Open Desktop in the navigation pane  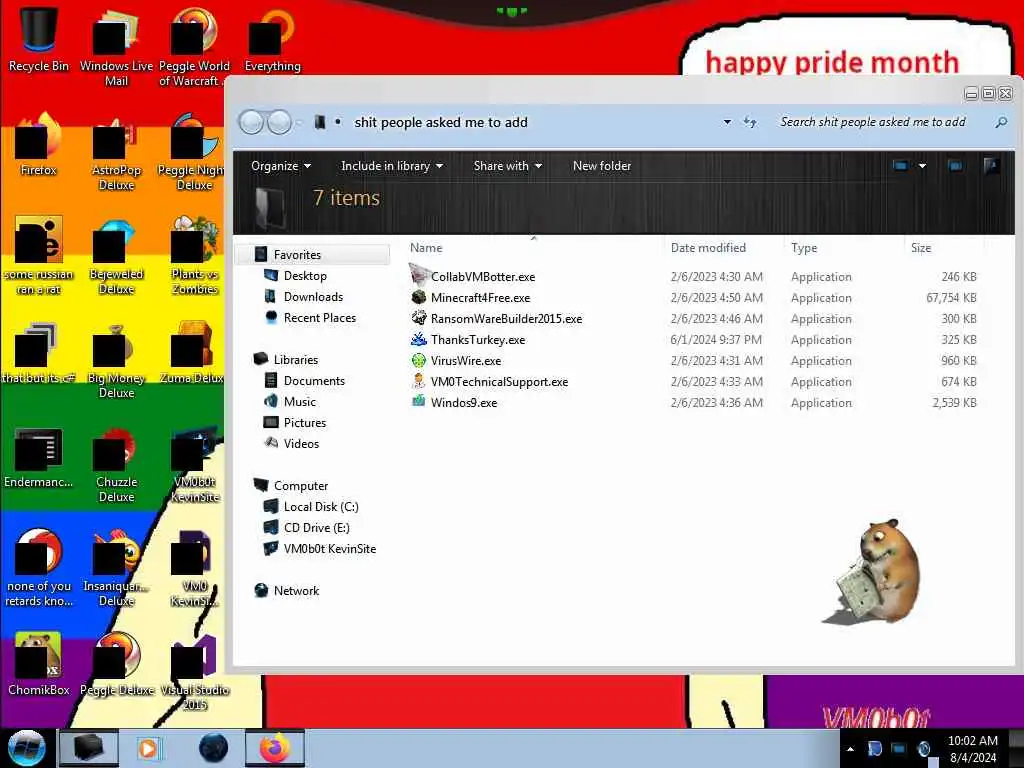[304, 276]
